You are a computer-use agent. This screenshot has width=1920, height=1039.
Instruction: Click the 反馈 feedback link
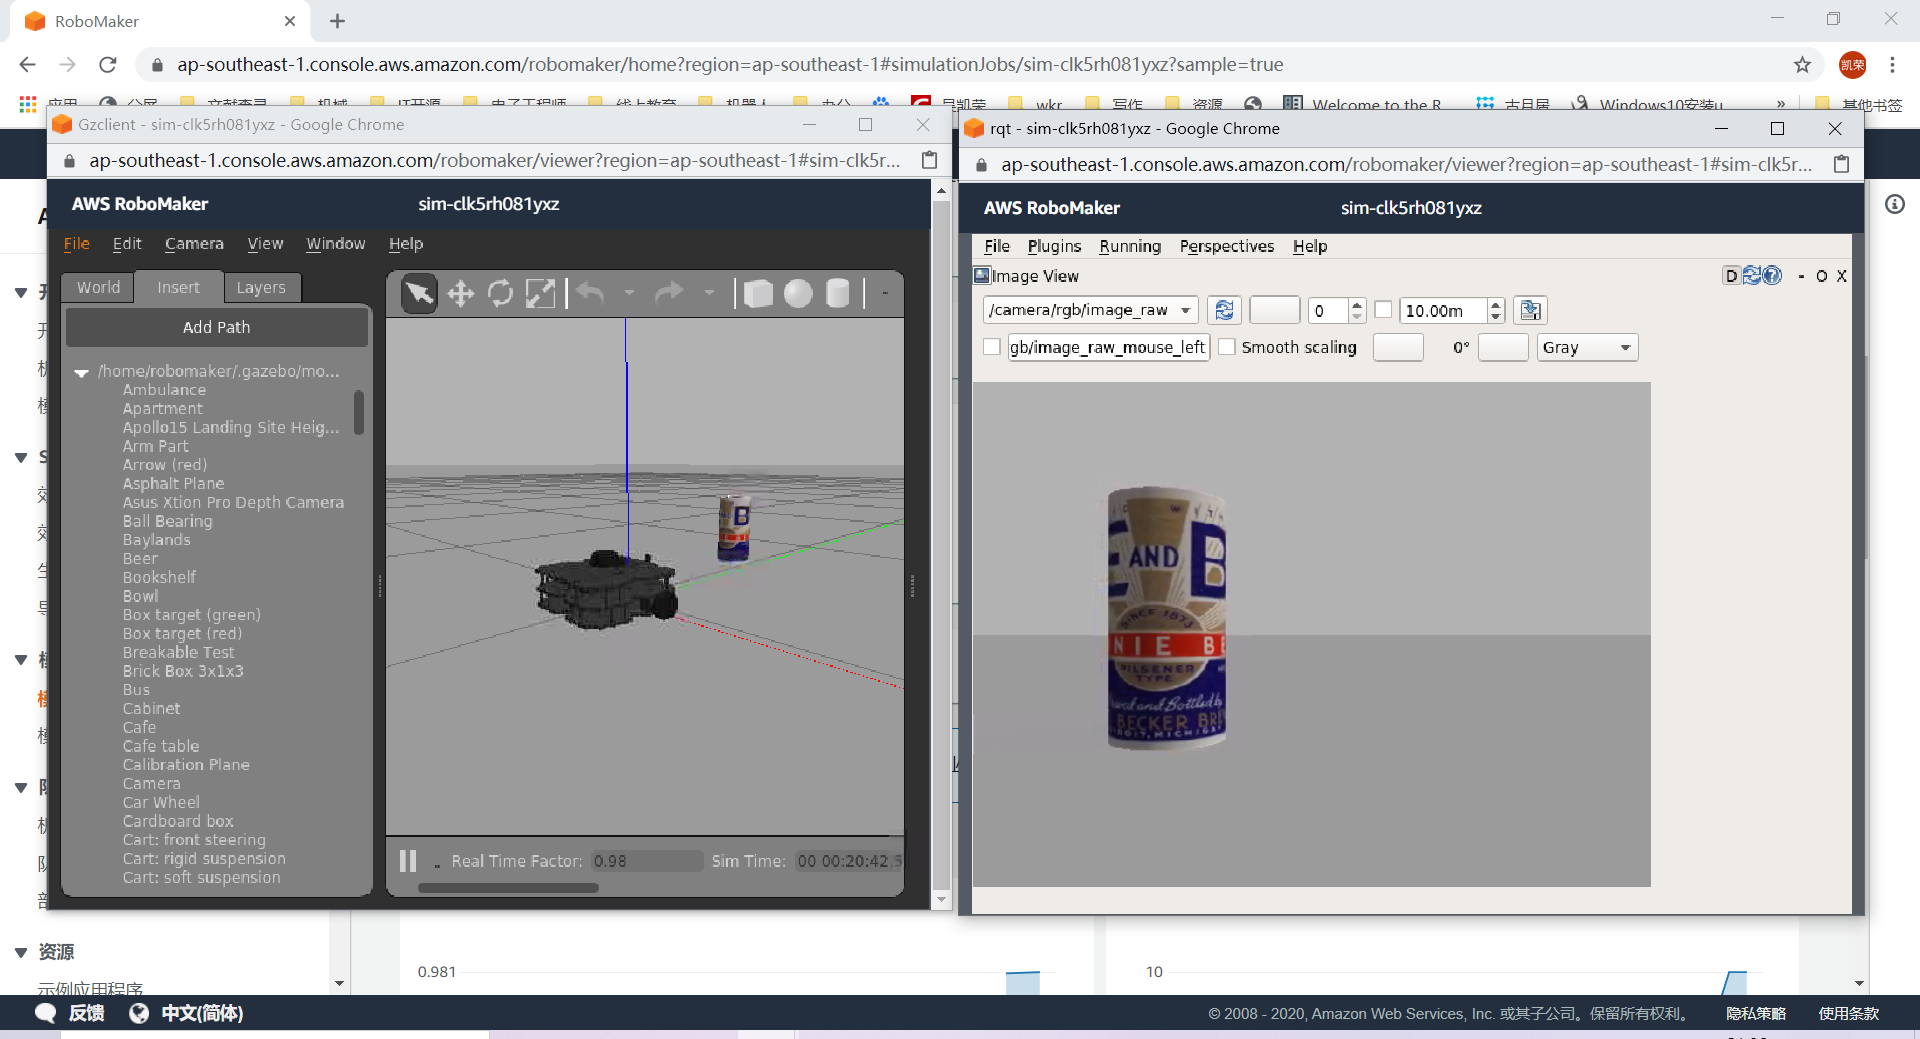pos(86,1013)
